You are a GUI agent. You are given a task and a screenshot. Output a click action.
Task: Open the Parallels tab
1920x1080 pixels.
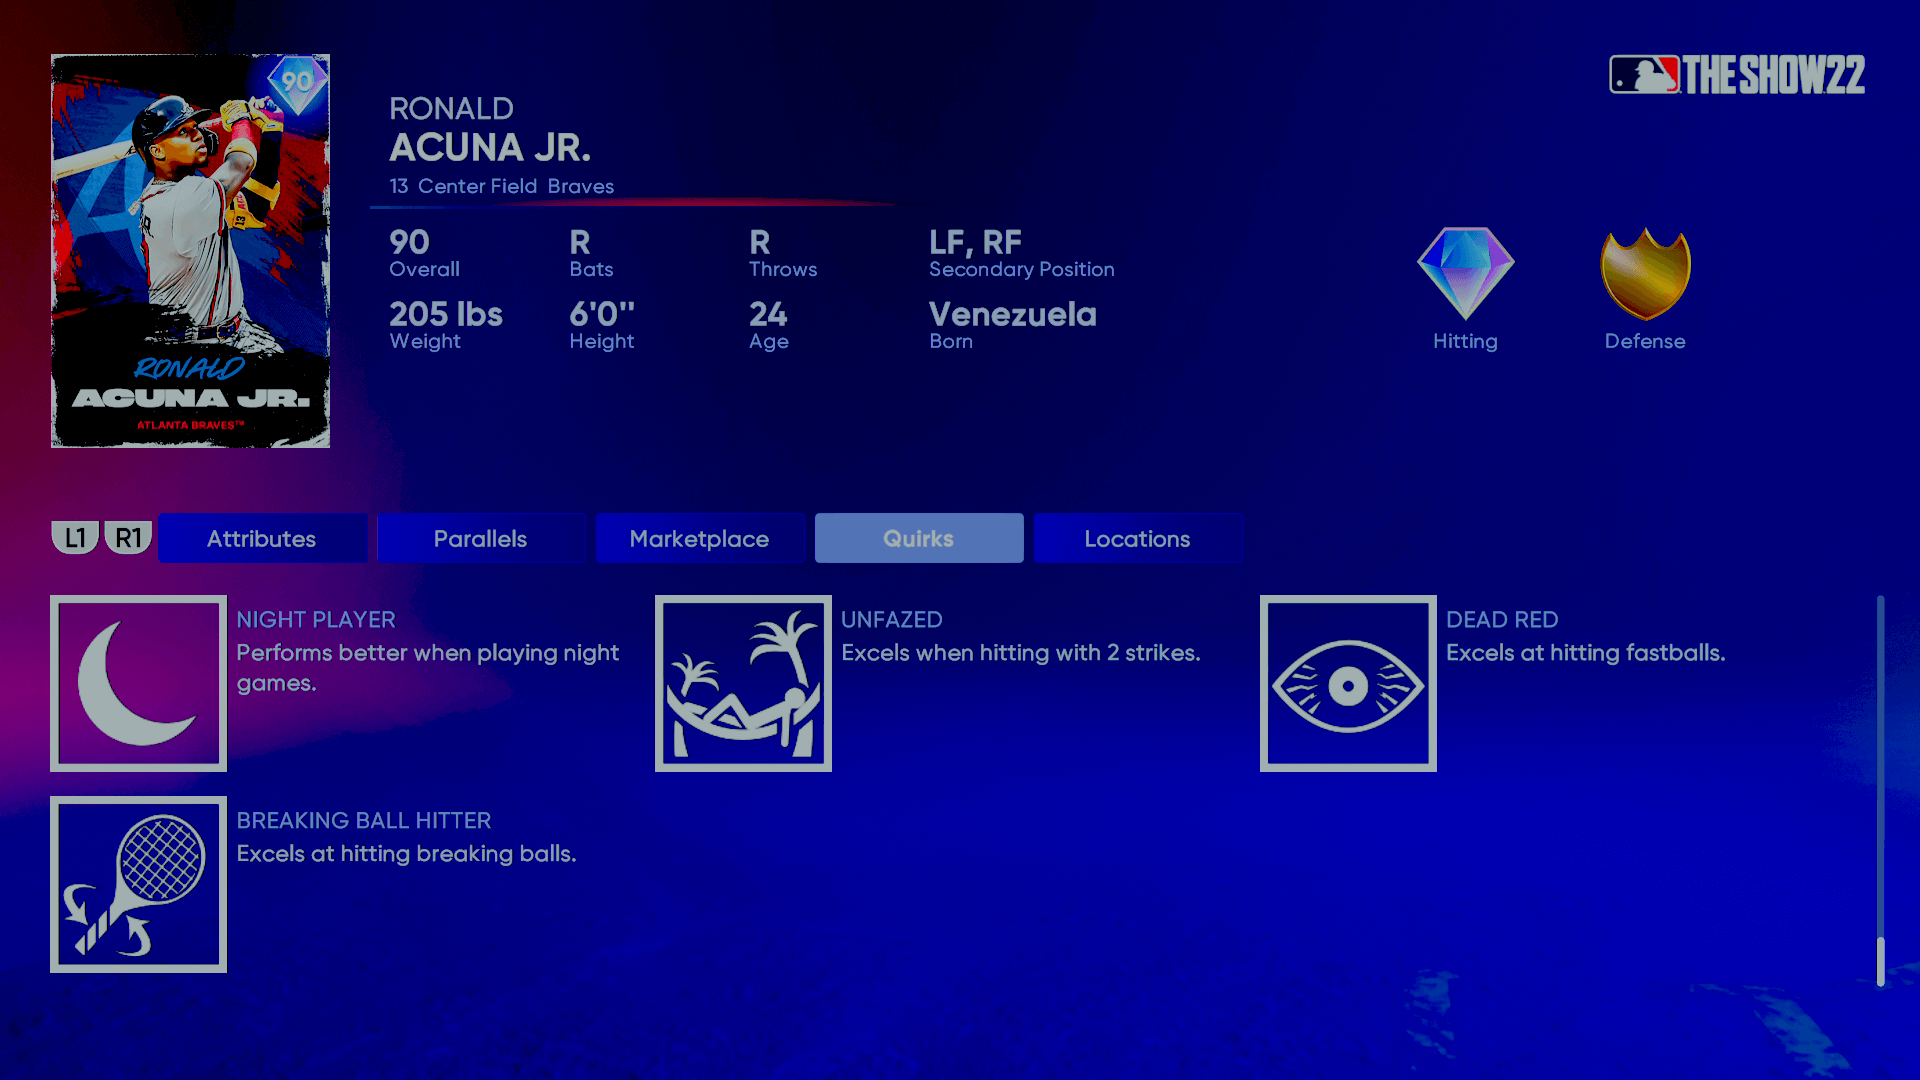click(481, 538)
